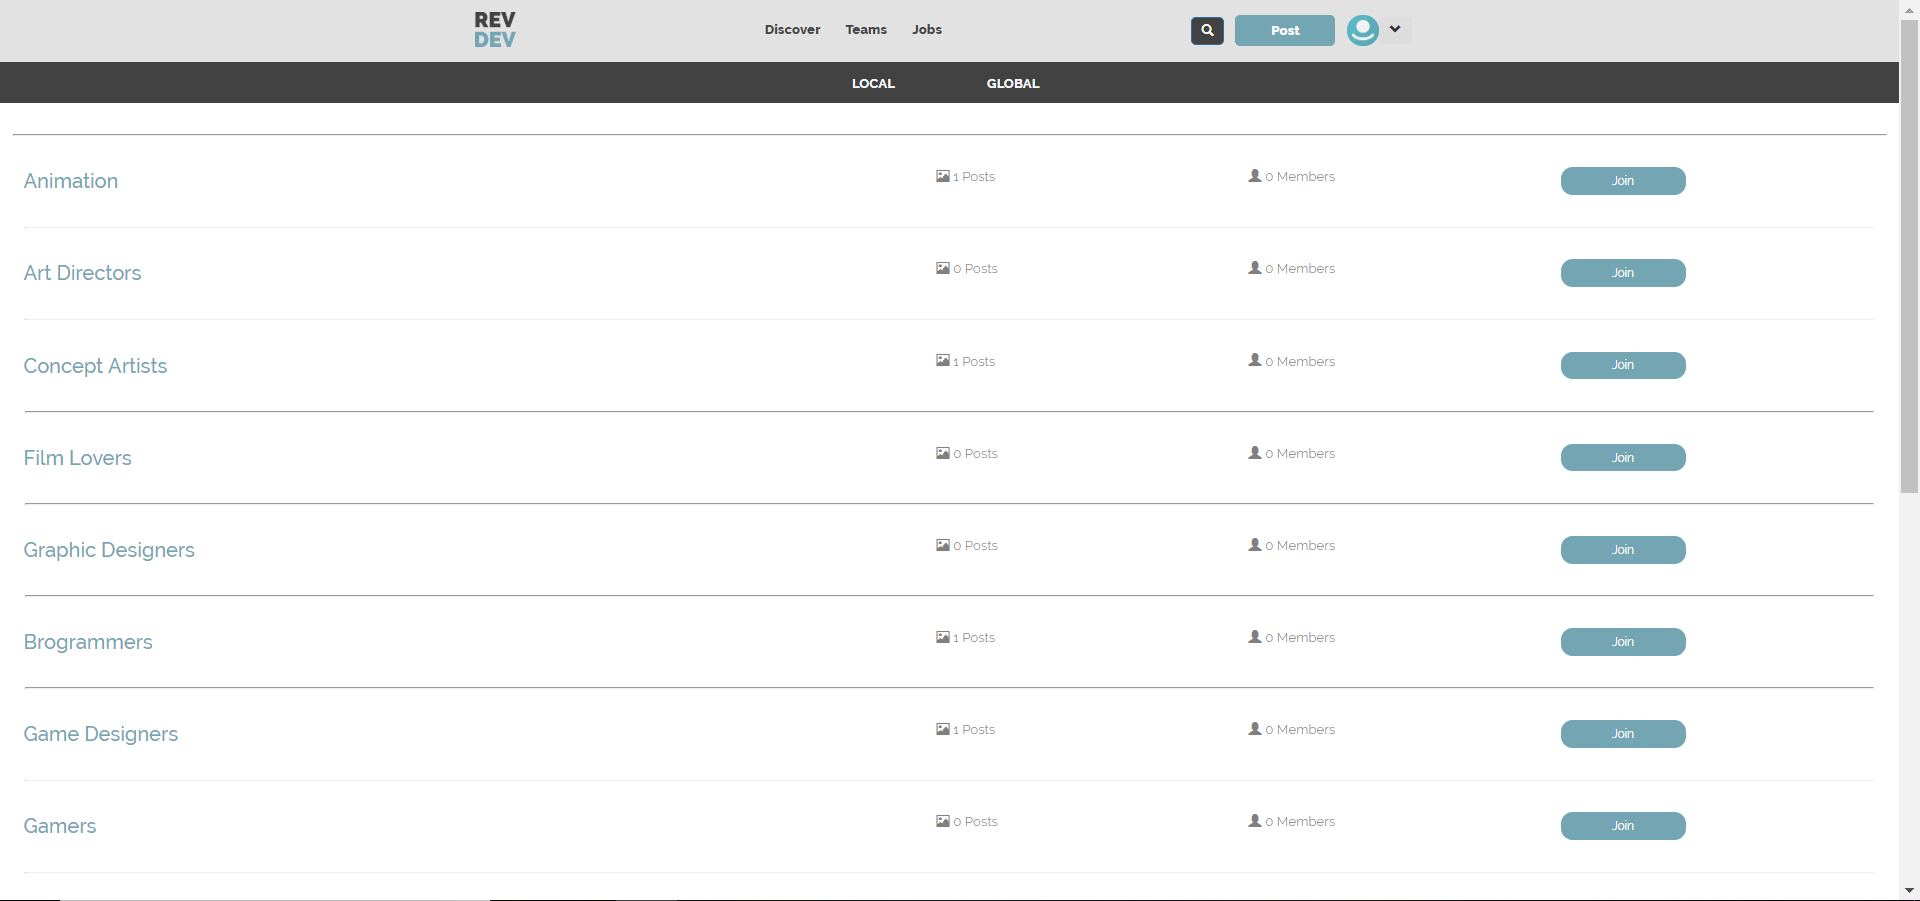Click the Post button

click(x=1285, y=30)
